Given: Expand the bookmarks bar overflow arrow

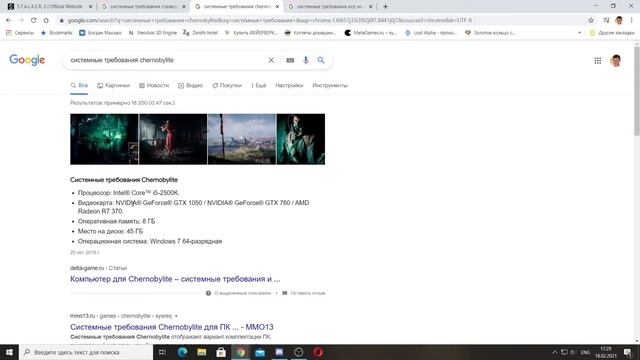Looking at the screenshot, I should [x=579, y=33].
